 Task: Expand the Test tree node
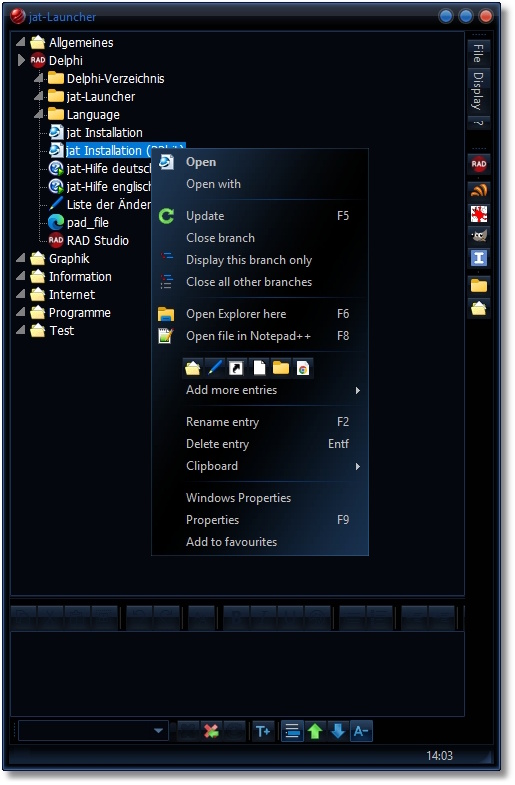click(x=21, y=330)
